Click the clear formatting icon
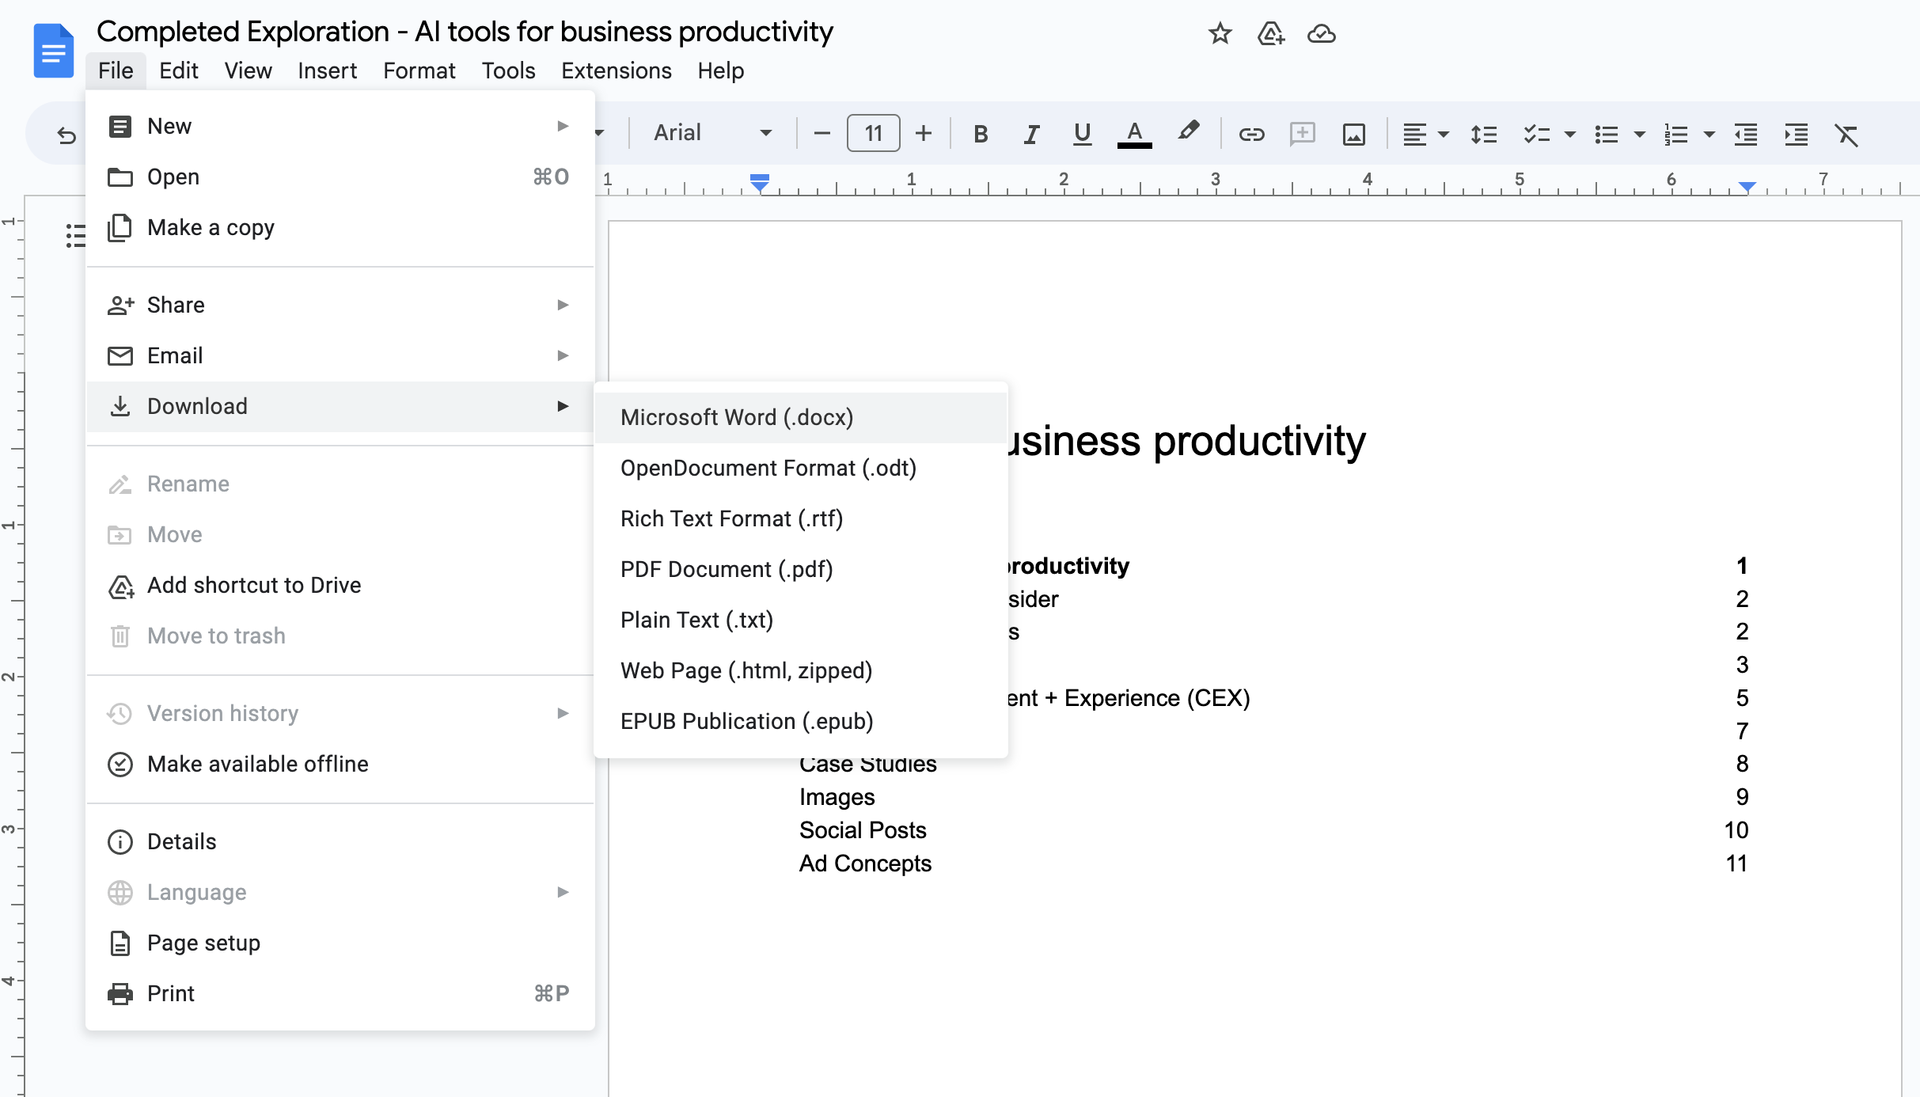1920x1097 pixels. tap(1847, 133)
